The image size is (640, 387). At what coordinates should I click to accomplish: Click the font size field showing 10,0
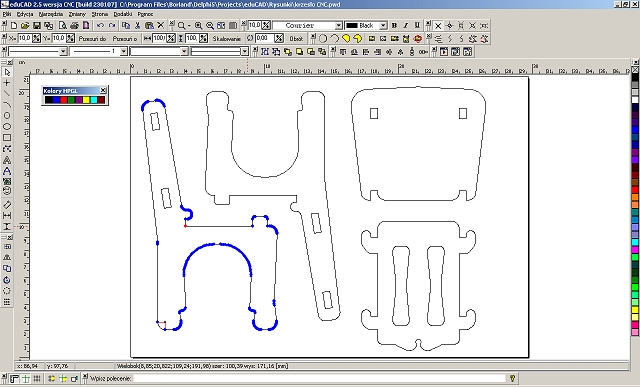pos(255,25)
